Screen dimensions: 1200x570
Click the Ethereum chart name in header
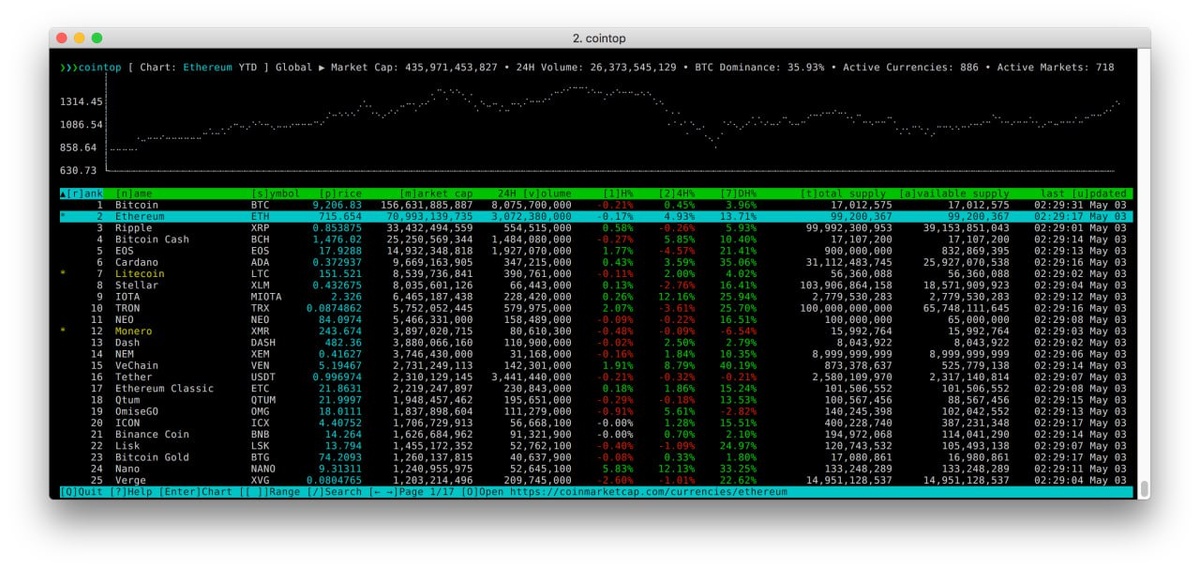point(208,68)
